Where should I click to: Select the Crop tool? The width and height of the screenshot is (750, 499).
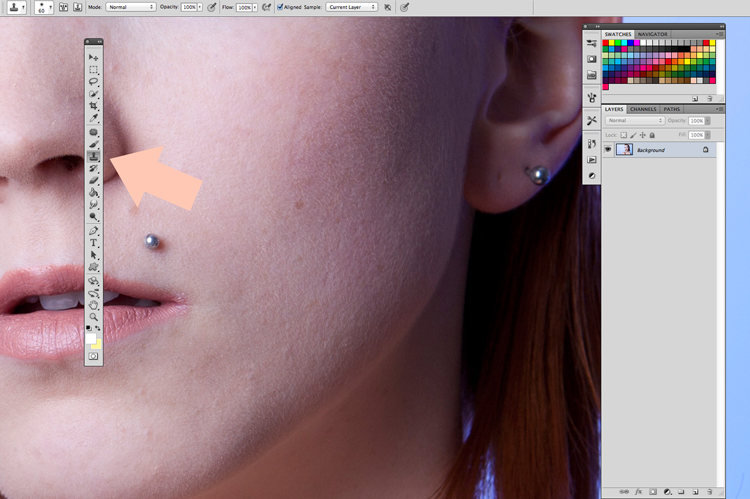coord(94,106)
